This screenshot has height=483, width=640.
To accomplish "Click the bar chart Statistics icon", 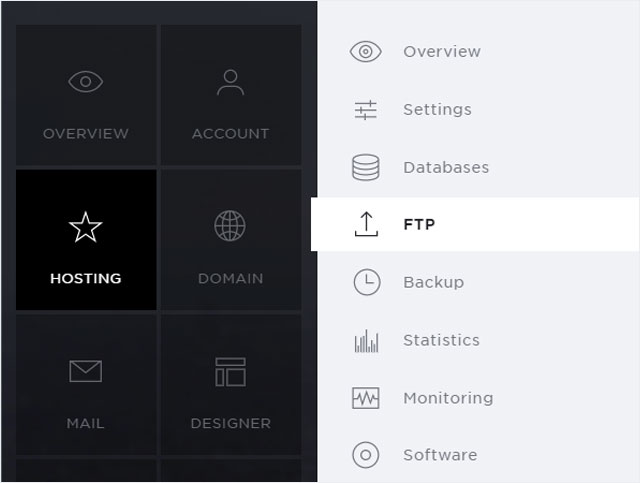I will pyautogui.click(x=366, y=341).
